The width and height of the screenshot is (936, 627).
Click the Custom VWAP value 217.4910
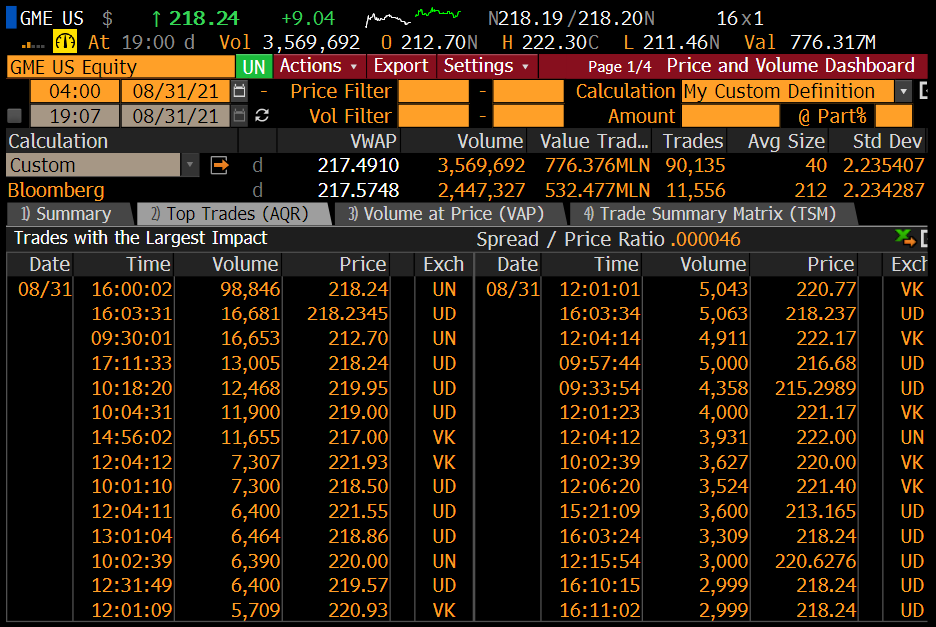pos(358,165)
